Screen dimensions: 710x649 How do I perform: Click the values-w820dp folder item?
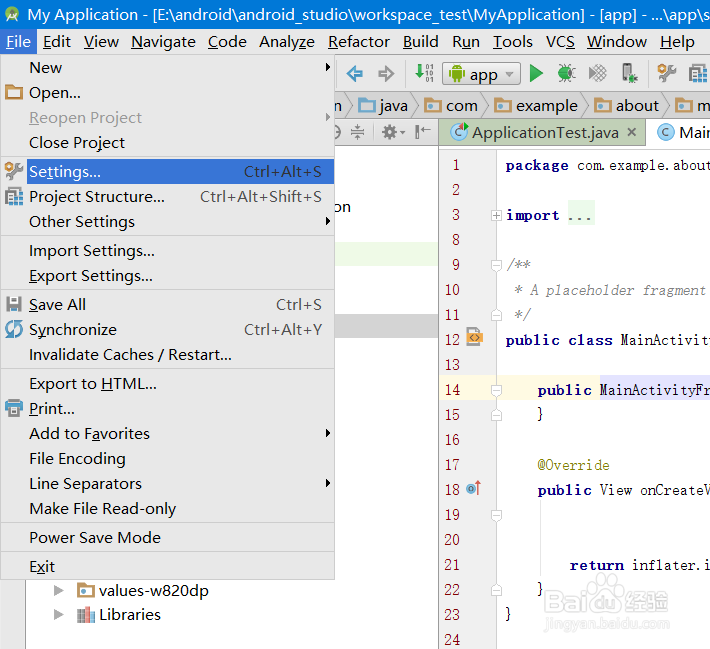143,591
